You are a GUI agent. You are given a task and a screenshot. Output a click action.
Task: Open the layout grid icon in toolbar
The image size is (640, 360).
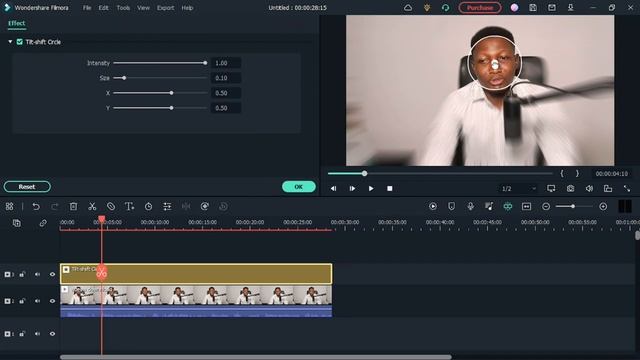[x=9, y=207]
